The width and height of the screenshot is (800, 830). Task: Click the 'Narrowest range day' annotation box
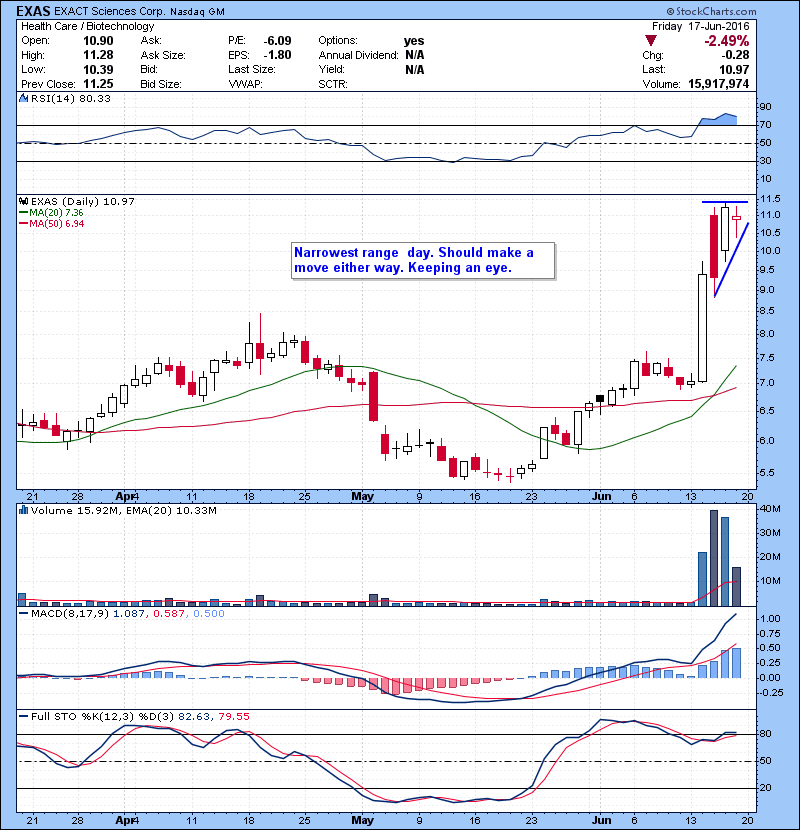tap(423, 260)
